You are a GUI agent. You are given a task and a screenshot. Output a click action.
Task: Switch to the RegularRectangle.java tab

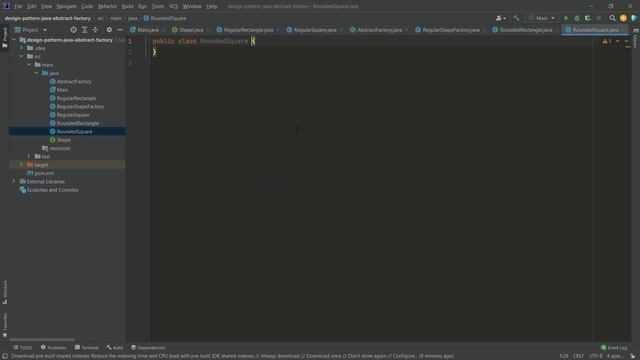coord(248,30)
